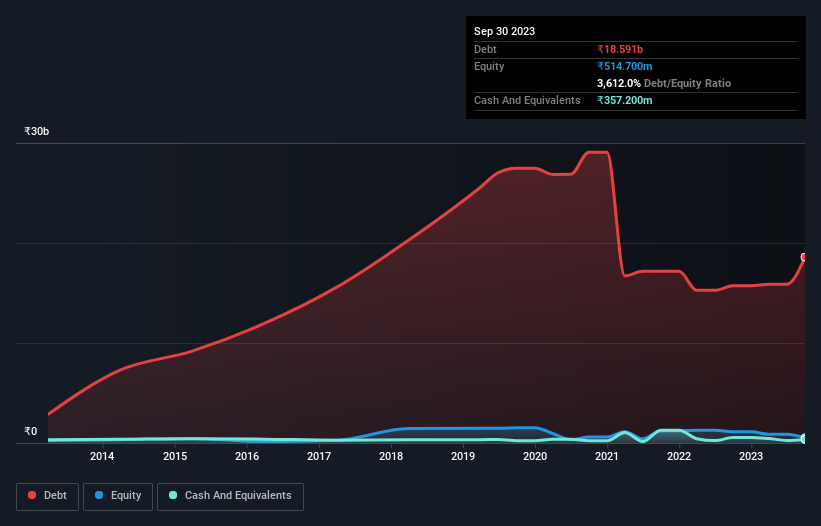This screenshot has height=526, width=821.
Task: Click the 2016 x-axis label
Action: (x=247, y=456)
